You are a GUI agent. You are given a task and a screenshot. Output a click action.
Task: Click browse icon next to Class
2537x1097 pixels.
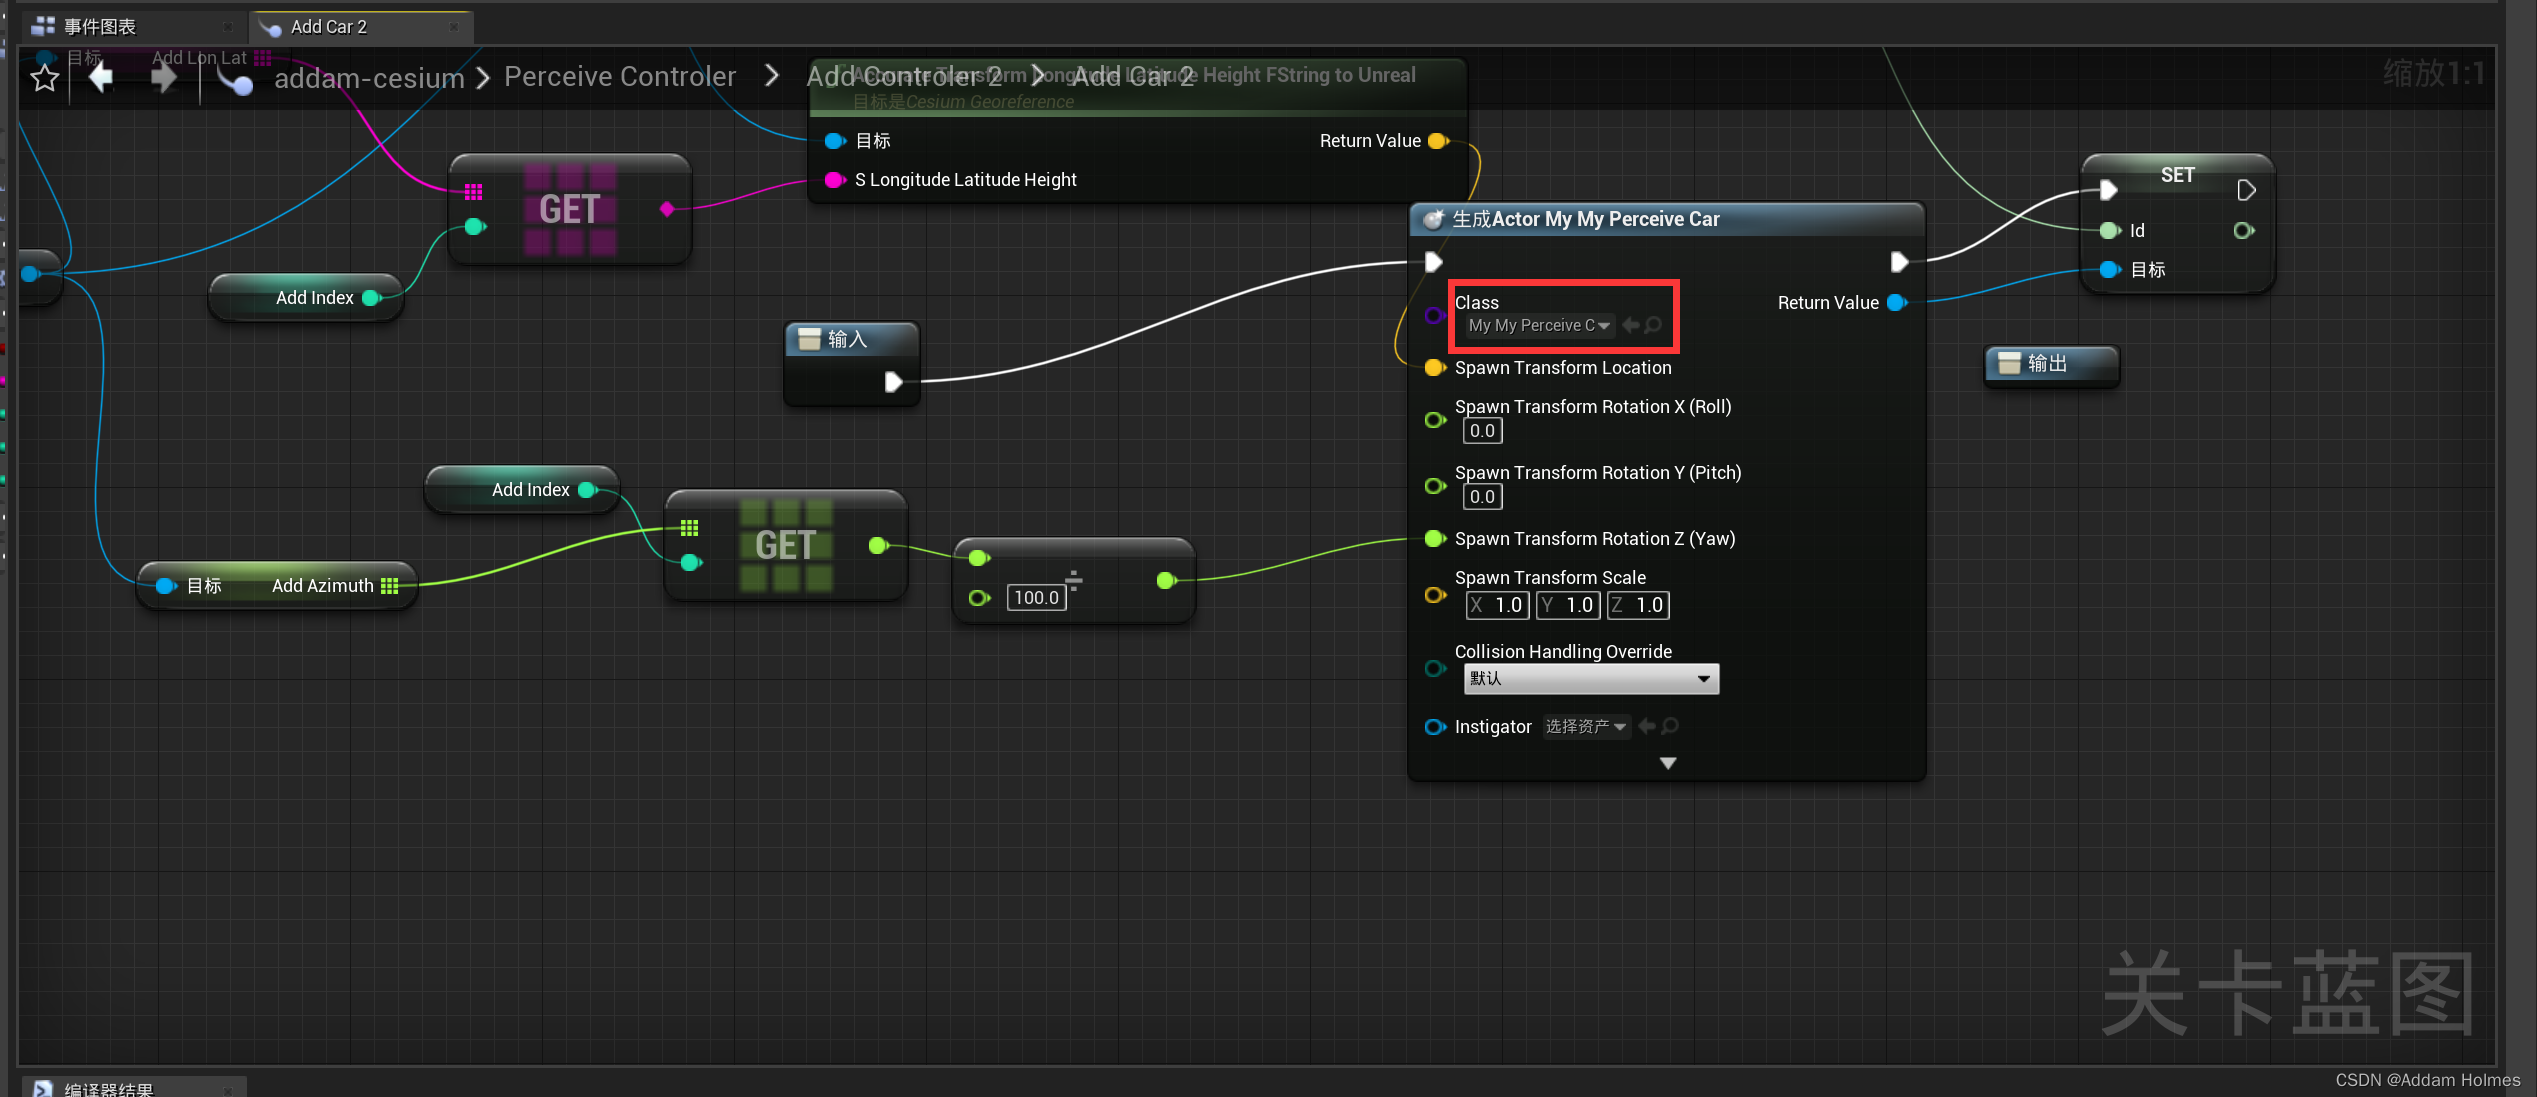1654,325
